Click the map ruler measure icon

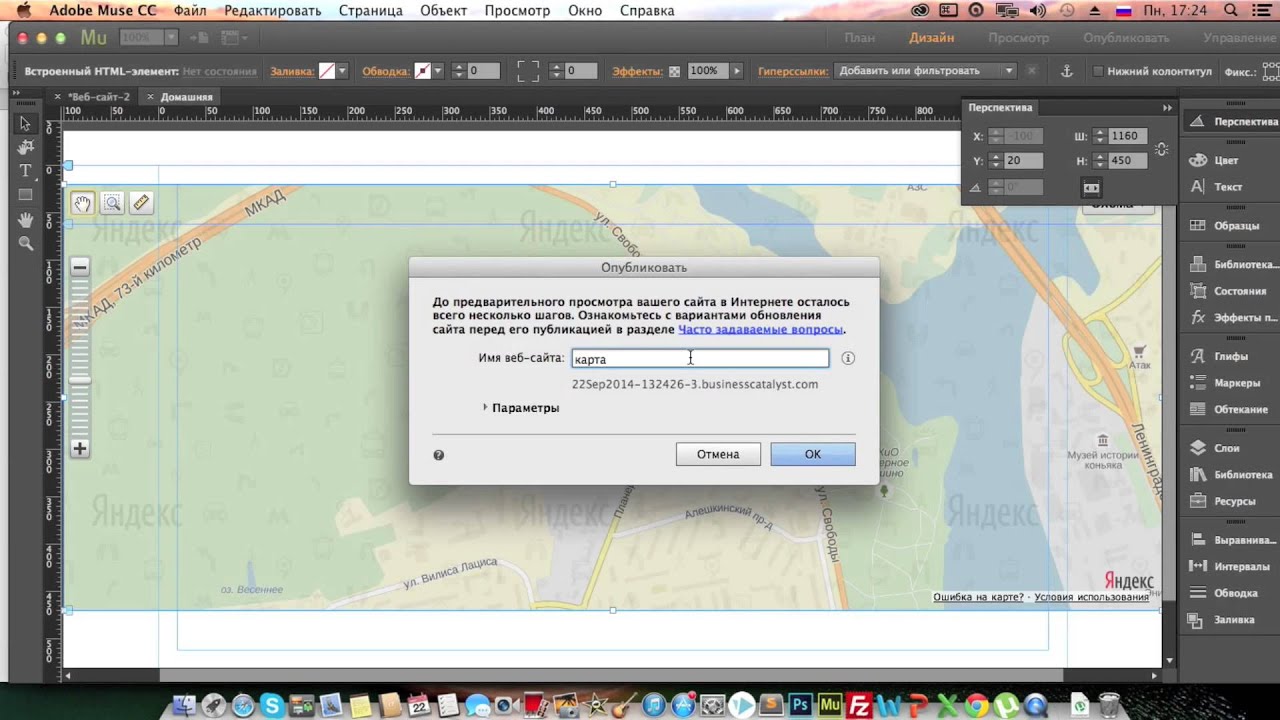pos(141,203)
